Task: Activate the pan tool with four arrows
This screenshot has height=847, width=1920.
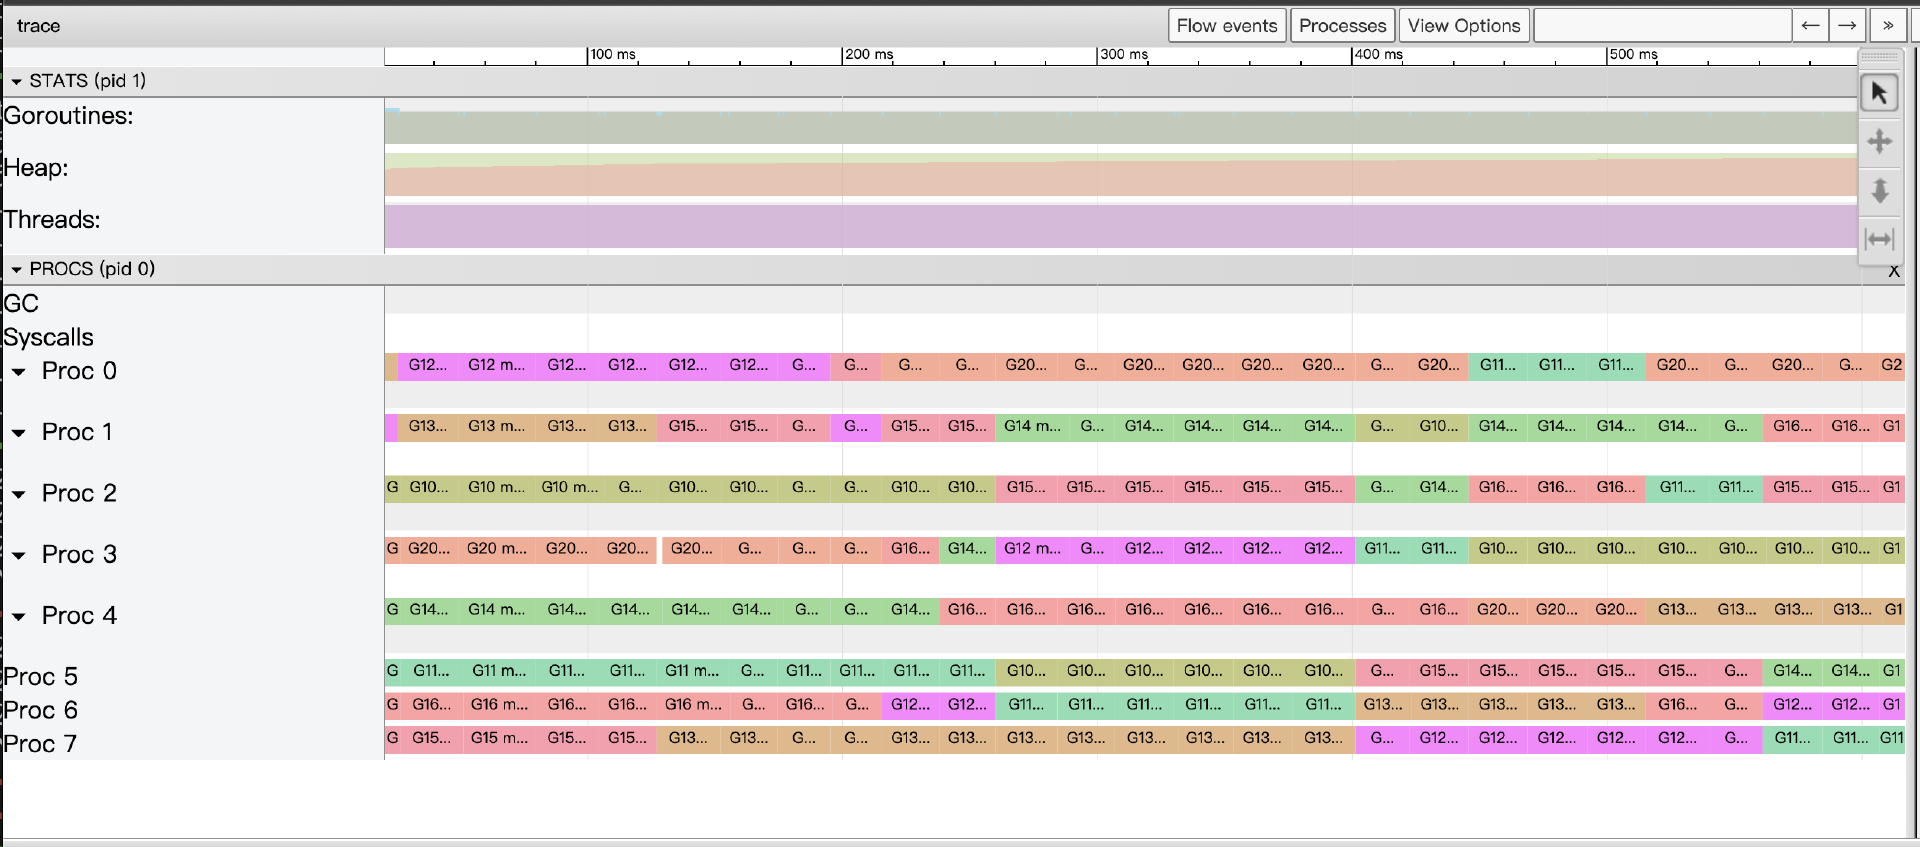Action: click(1879, 141)
